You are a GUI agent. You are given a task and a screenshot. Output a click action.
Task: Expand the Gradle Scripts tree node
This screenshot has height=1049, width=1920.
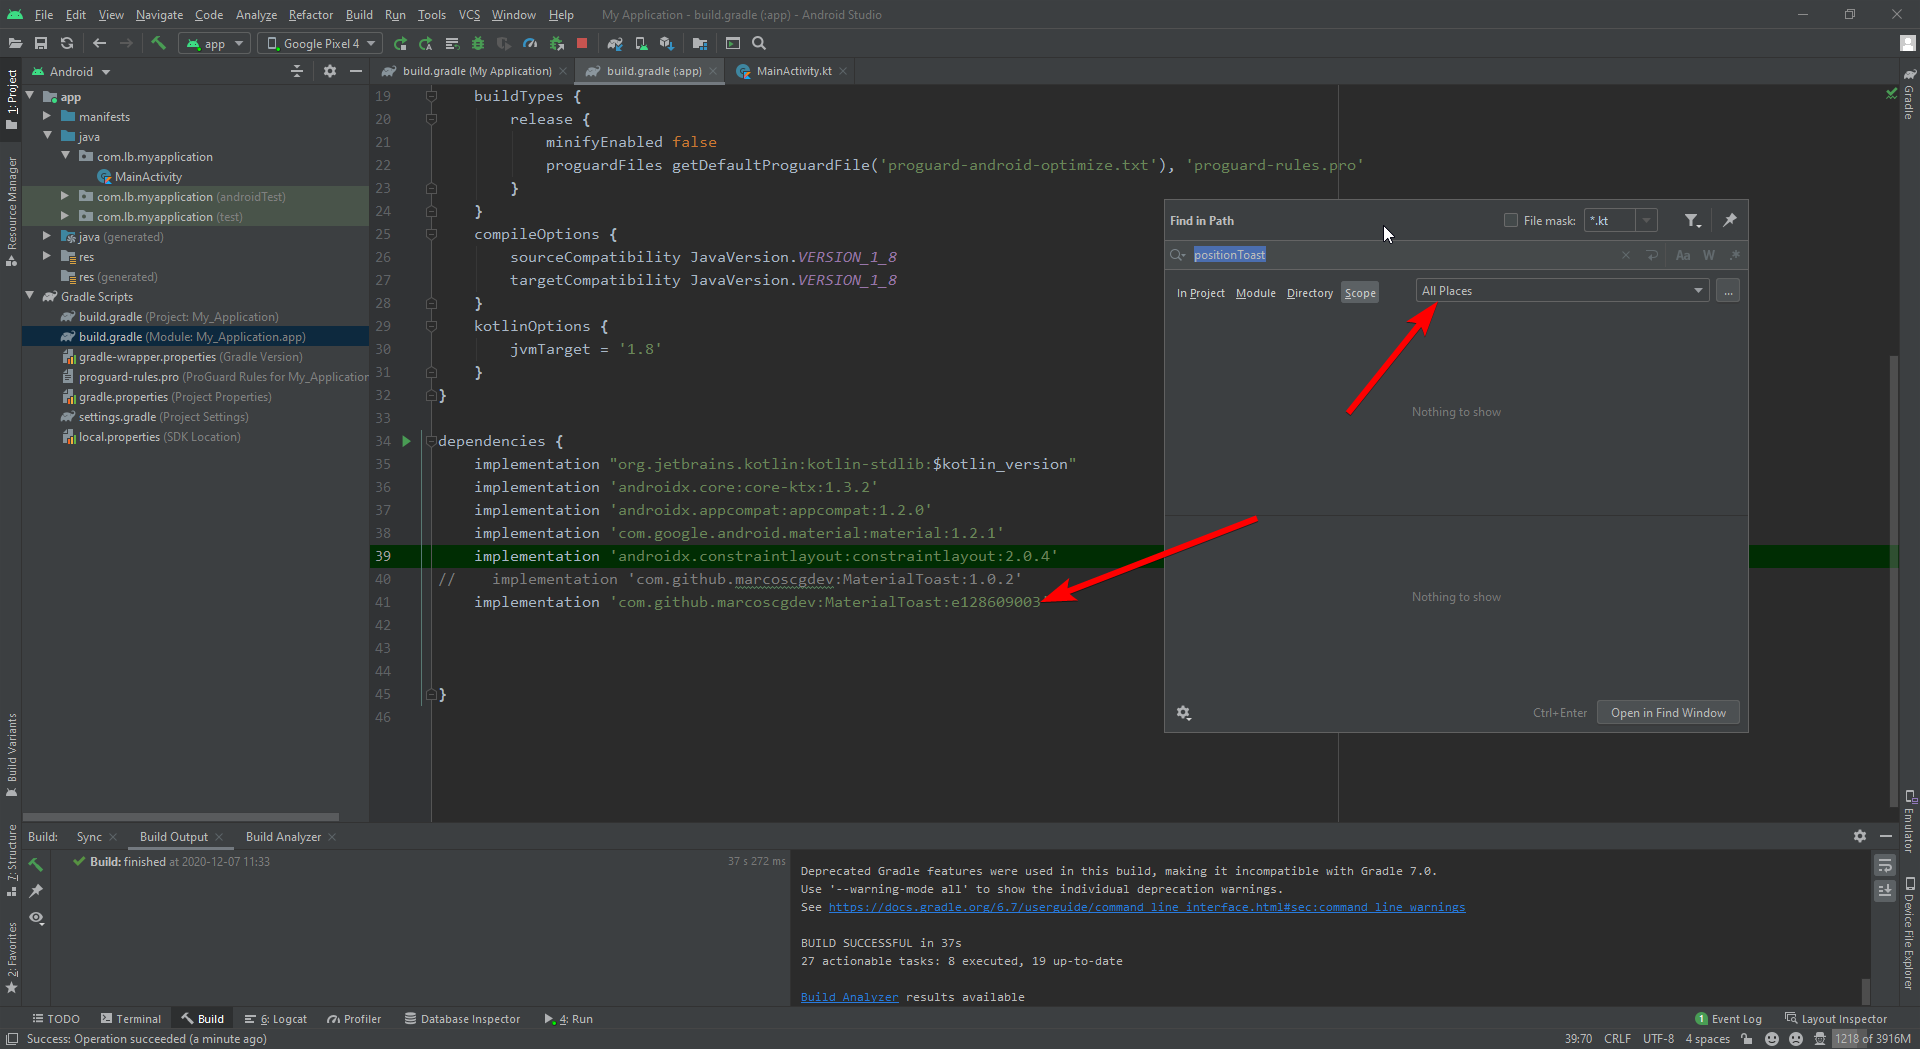pyautogui.click(x=29, y=296)
